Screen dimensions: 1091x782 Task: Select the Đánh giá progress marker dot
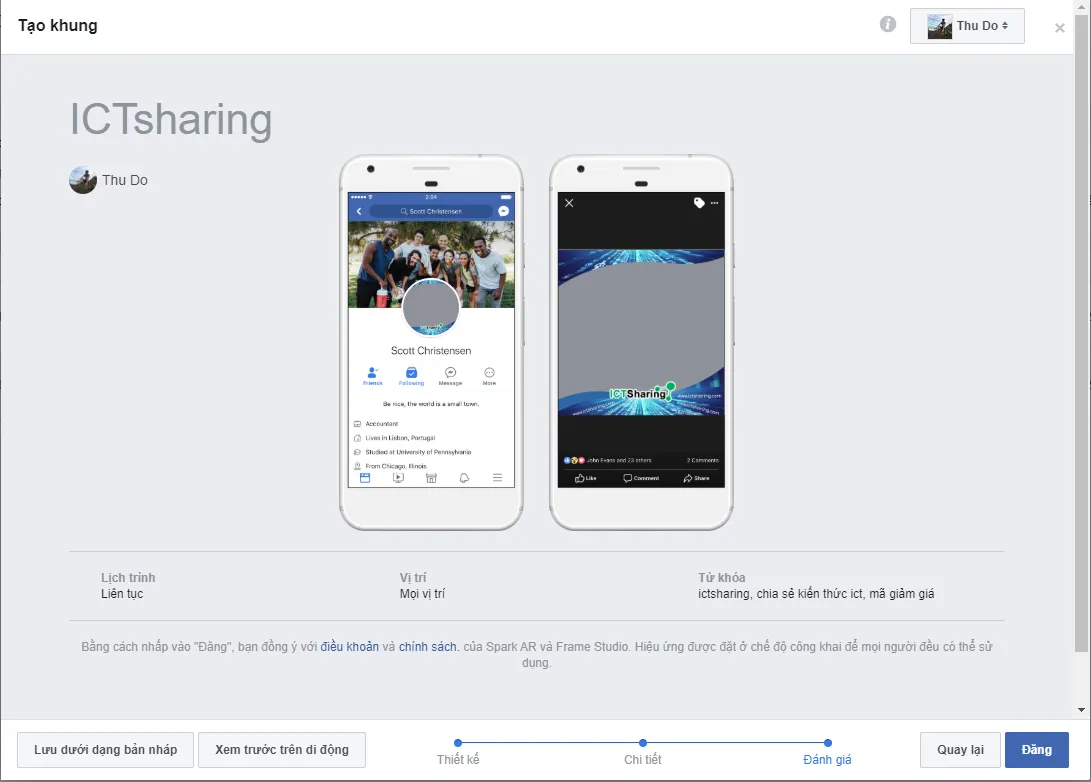tap(827, 743)
